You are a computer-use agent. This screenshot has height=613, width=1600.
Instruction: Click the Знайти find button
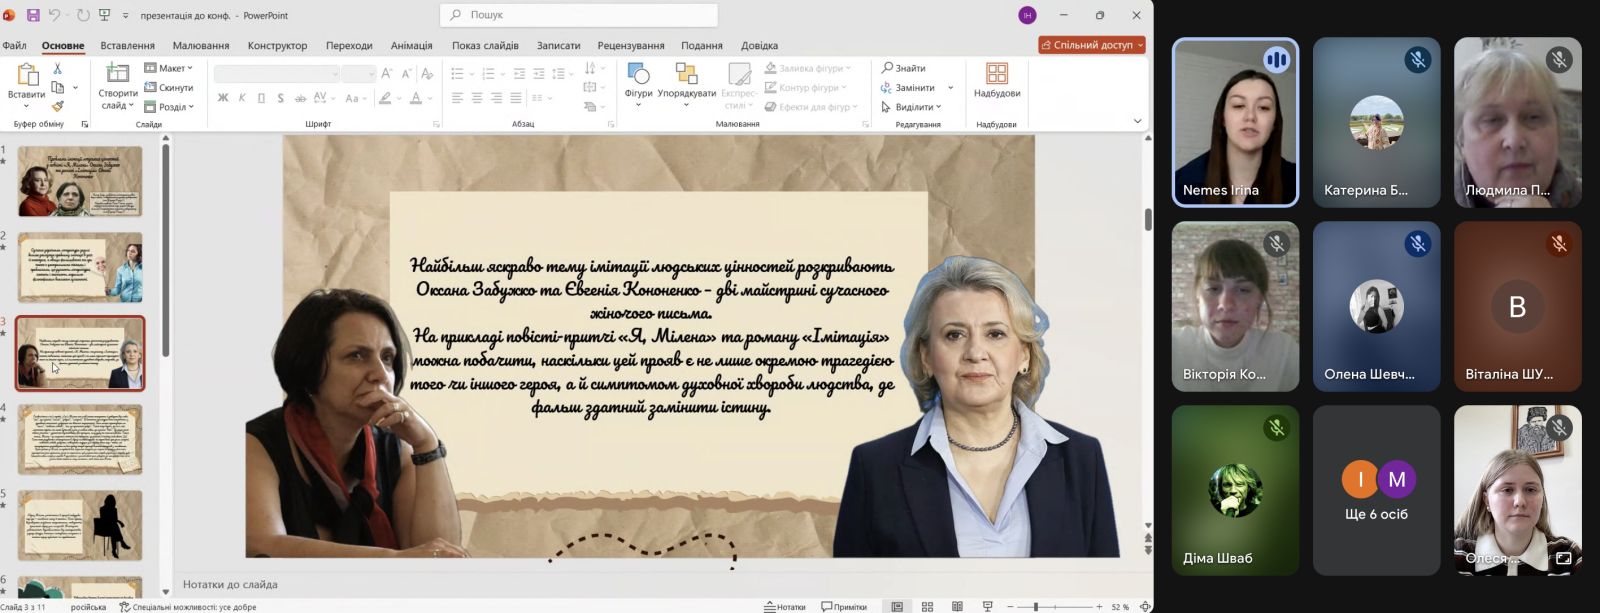point(904,68)
